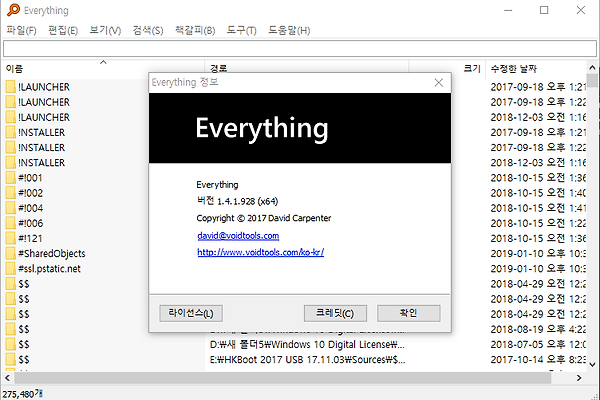Select the #!121 folder icon
The height and width of the screenshot is (400, 600).
click(x=10, y=238)
